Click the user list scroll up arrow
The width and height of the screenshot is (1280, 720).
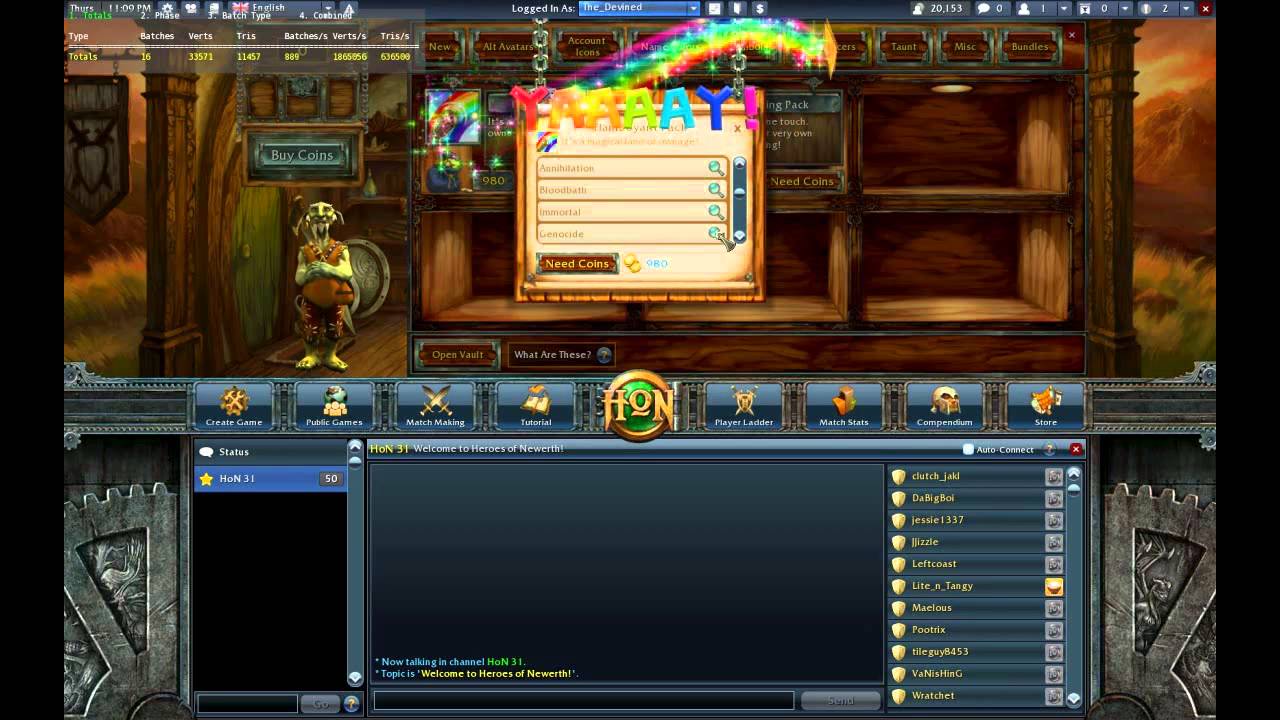[1074, 474]
